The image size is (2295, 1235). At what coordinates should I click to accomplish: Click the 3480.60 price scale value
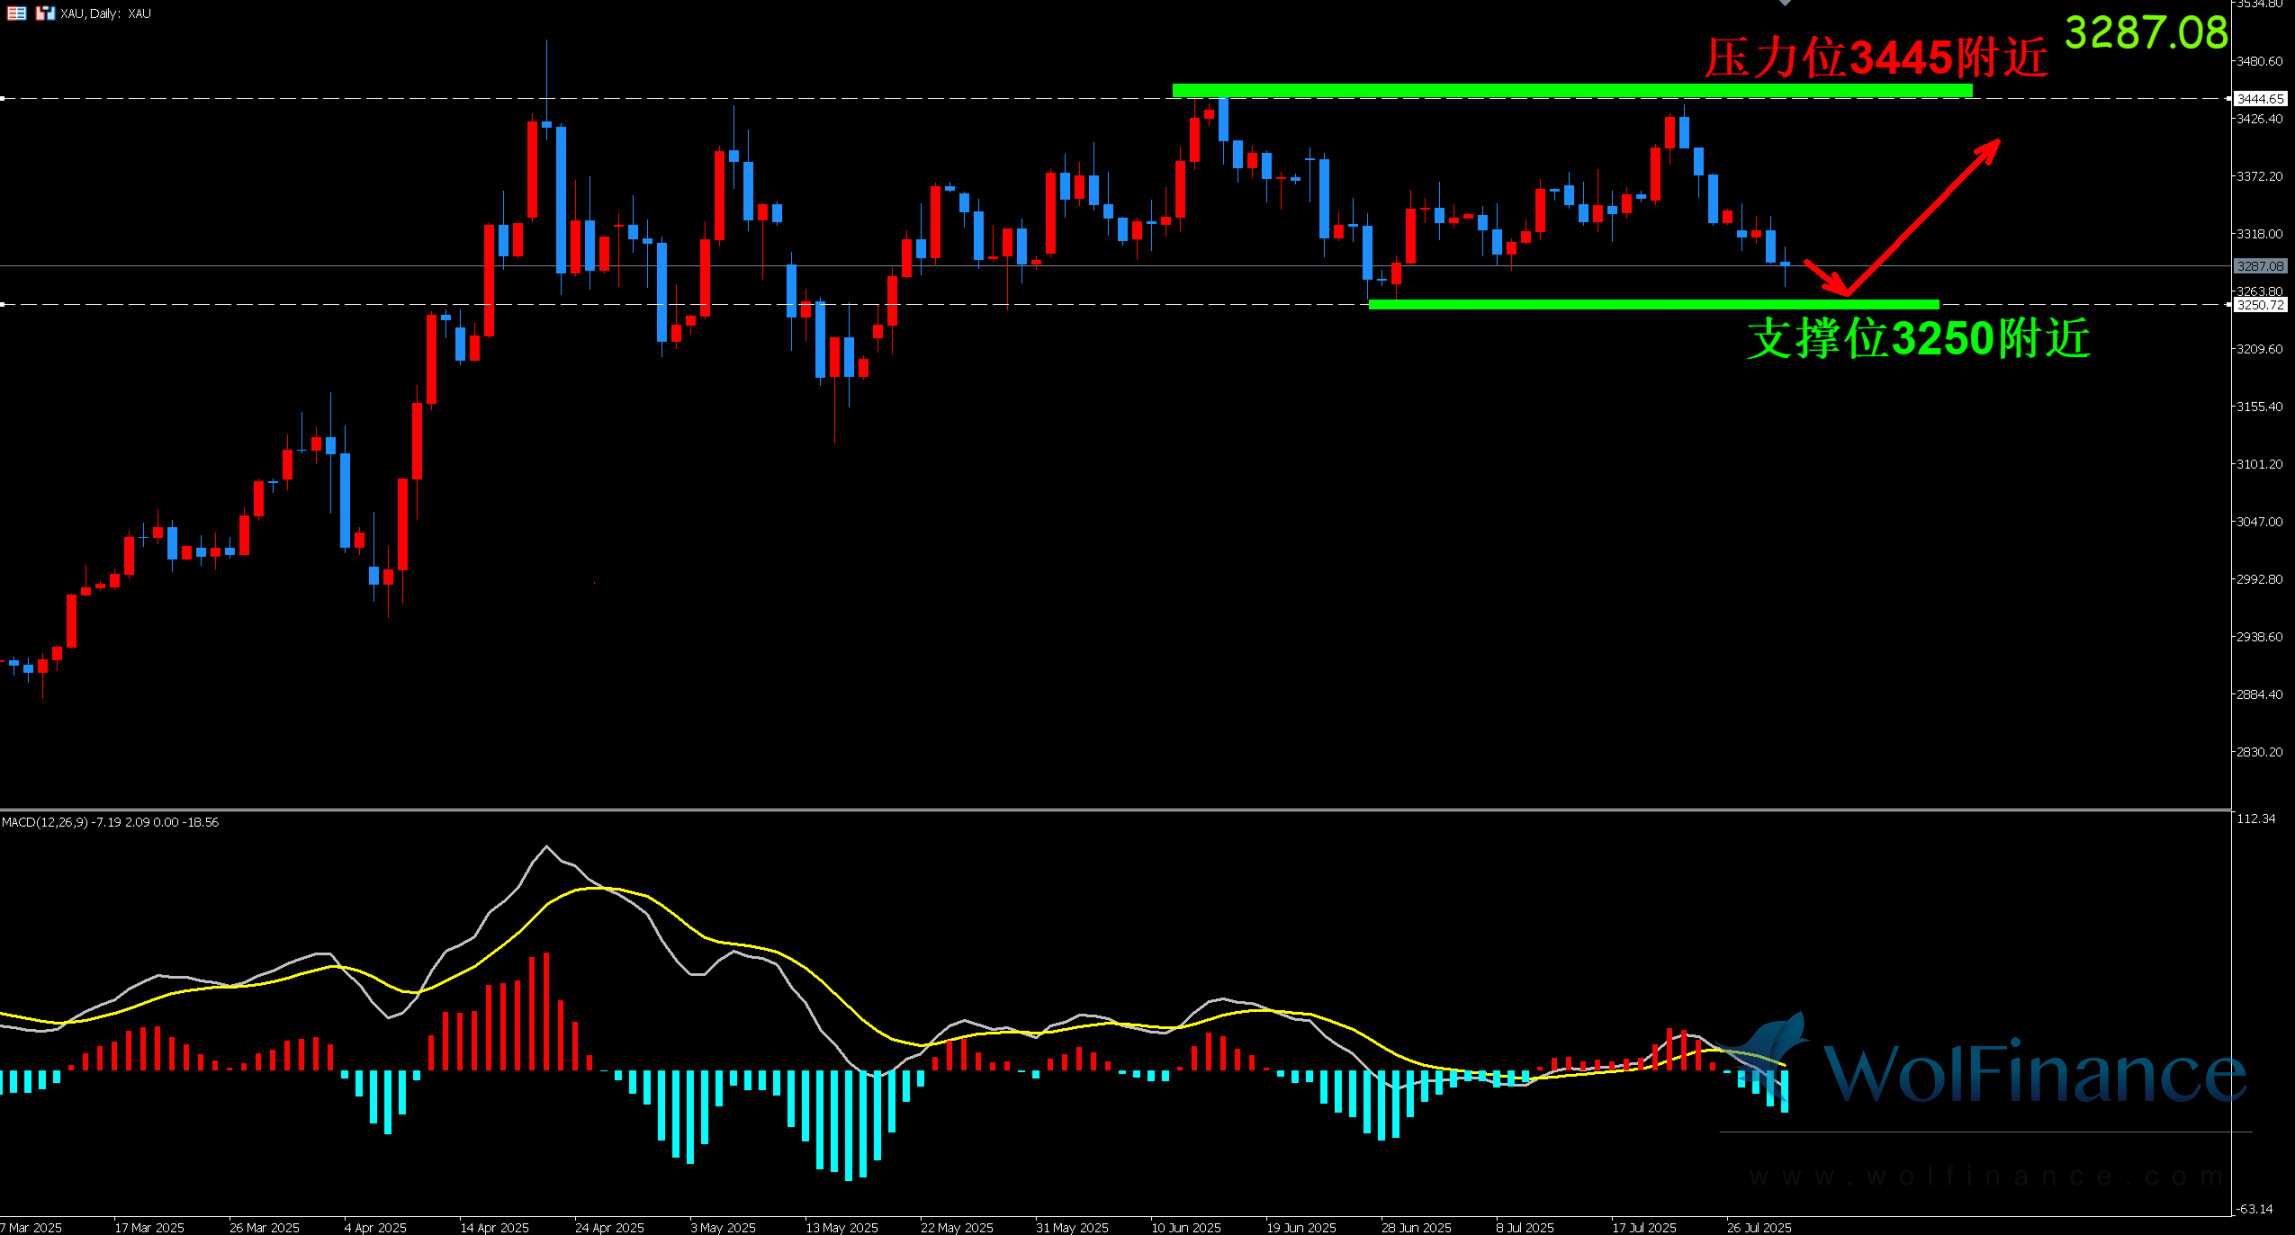(x=2260, y=61)
